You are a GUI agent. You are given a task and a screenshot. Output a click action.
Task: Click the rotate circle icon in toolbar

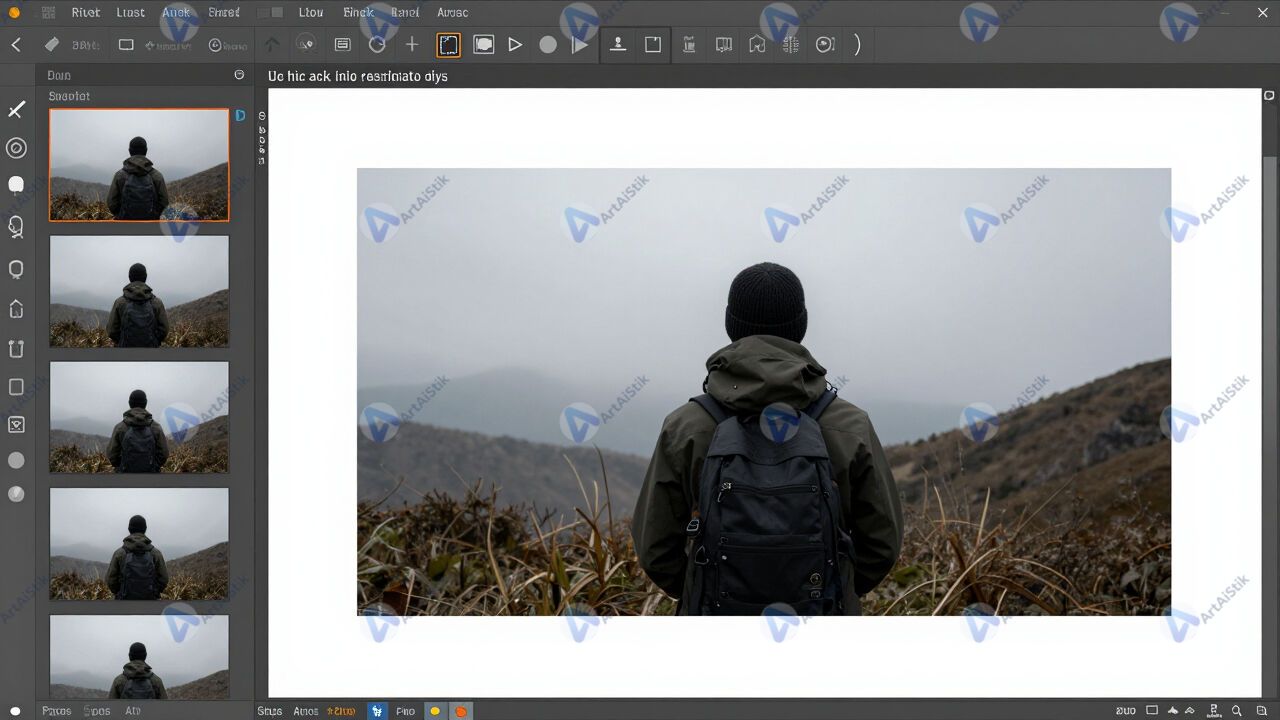[377, 45]
